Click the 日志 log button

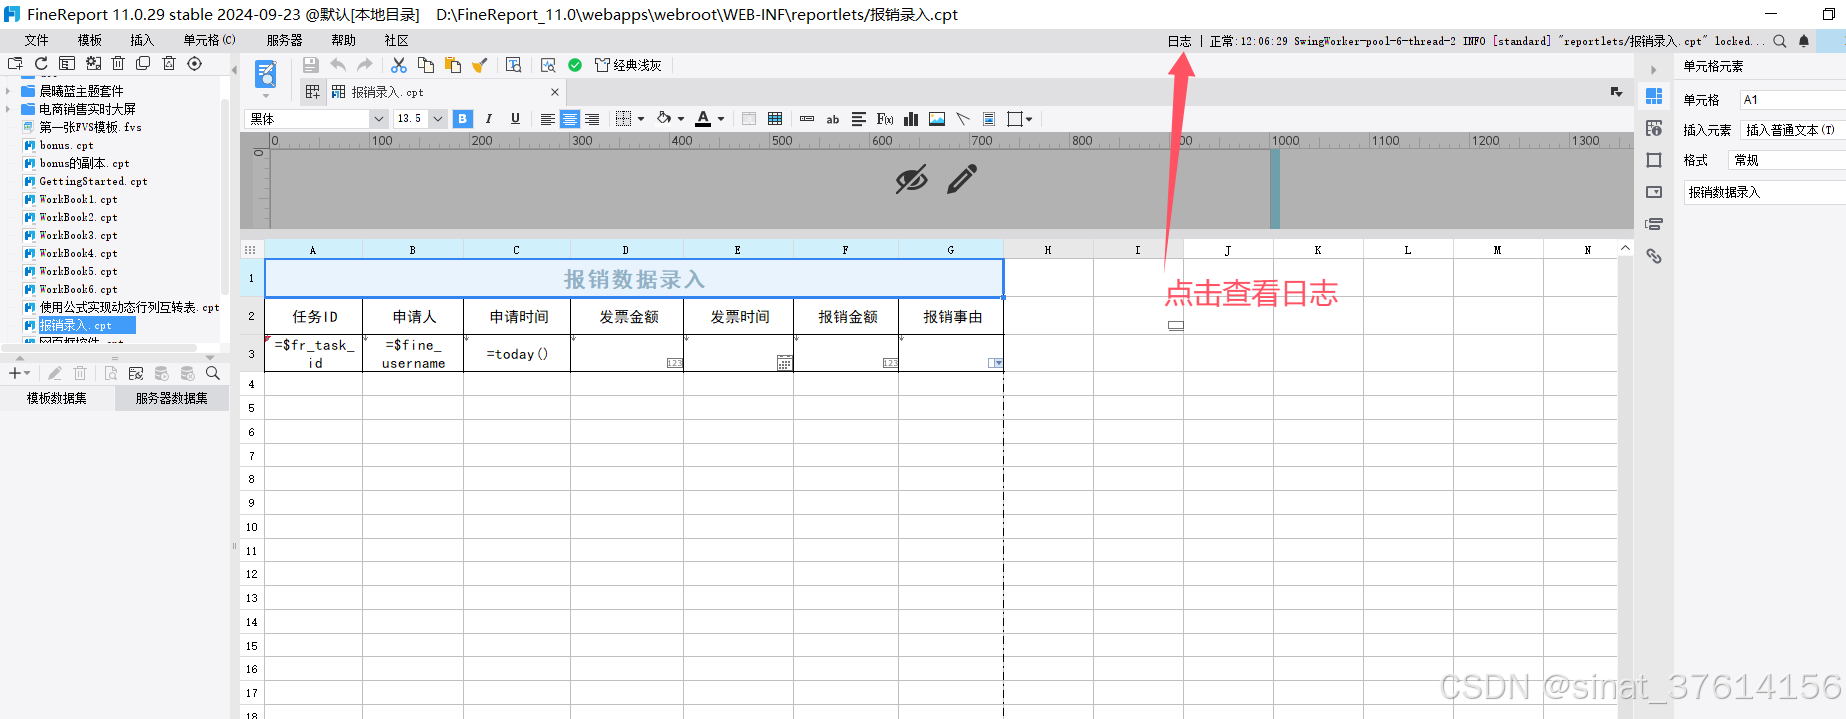1180,41
